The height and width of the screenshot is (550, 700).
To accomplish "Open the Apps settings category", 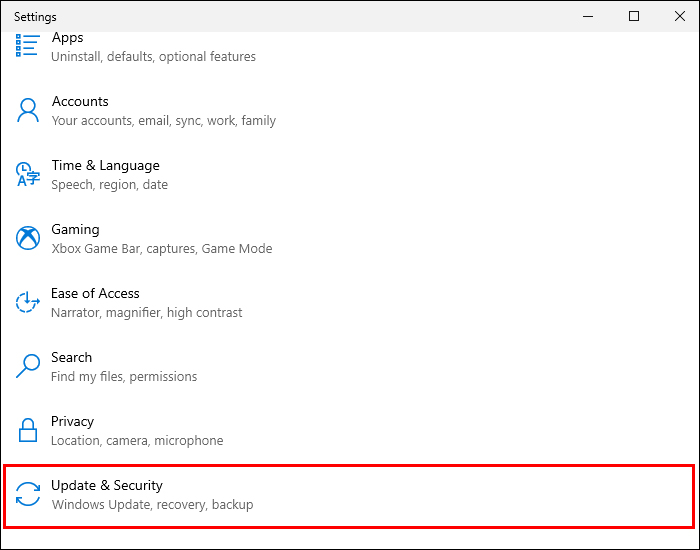I will click(x=67, y=37).
